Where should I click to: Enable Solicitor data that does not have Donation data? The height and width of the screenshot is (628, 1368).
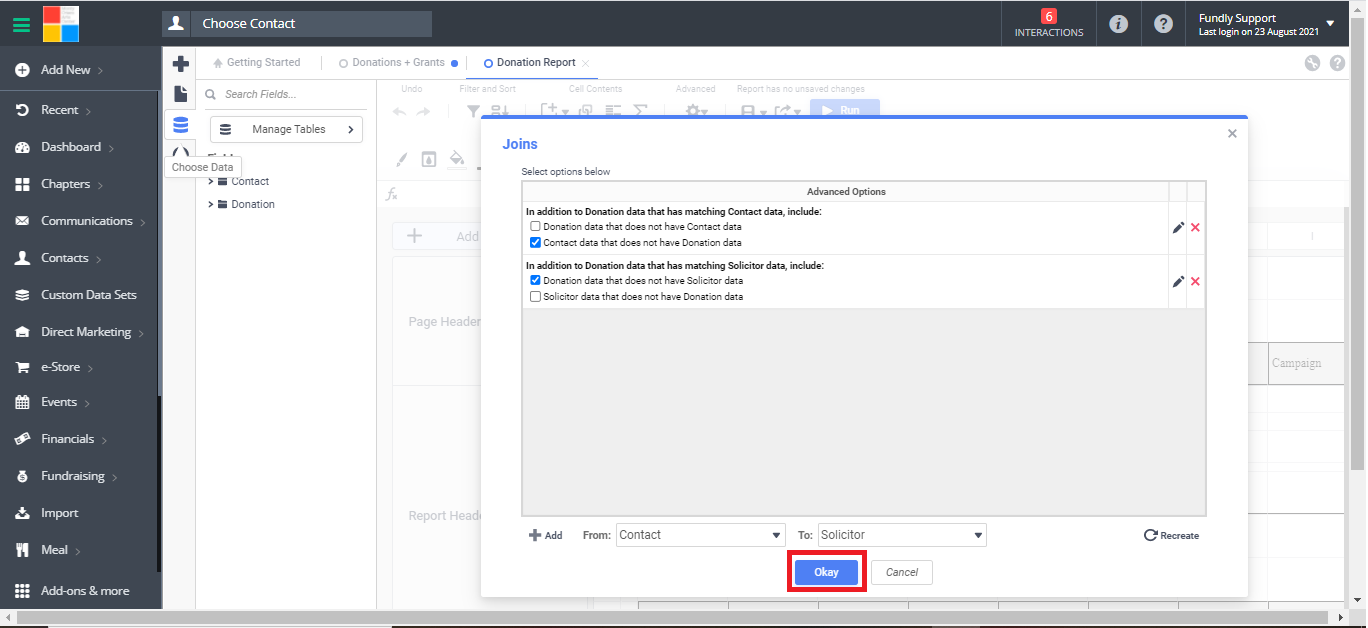535,296
